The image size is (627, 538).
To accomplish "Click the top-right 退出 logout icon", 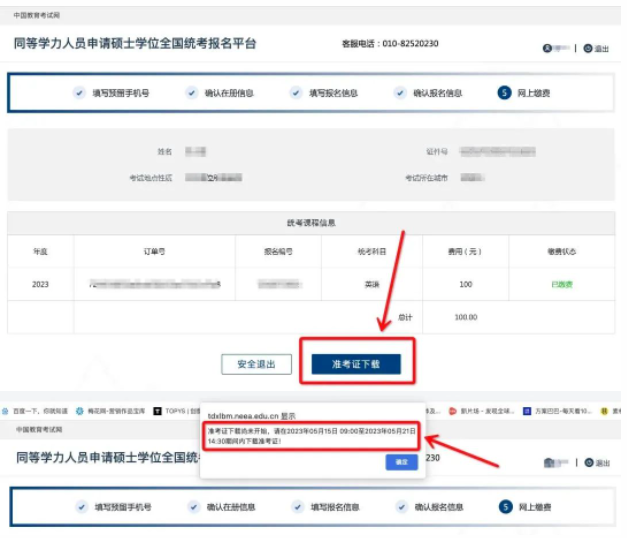I will (x=596, y=48).
